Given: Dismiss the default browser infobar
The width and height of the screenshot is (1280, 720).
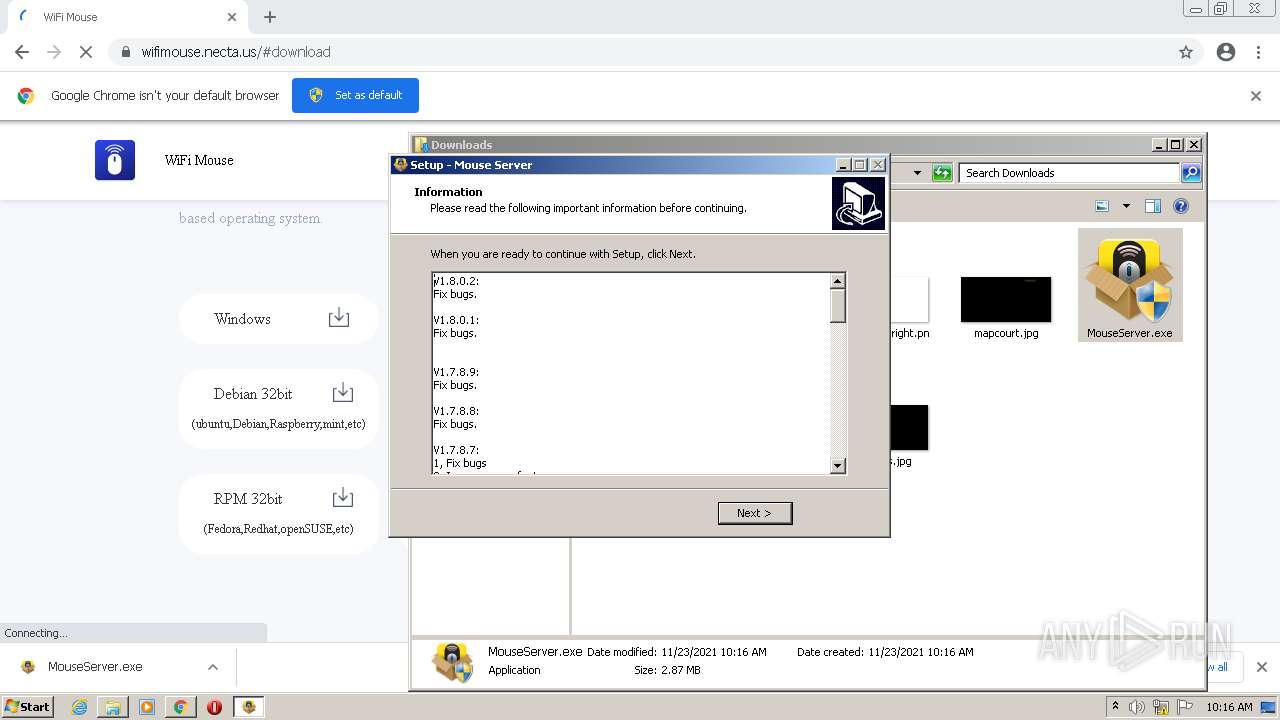Looking at the screenshot, I should (x=1256, y=96).
